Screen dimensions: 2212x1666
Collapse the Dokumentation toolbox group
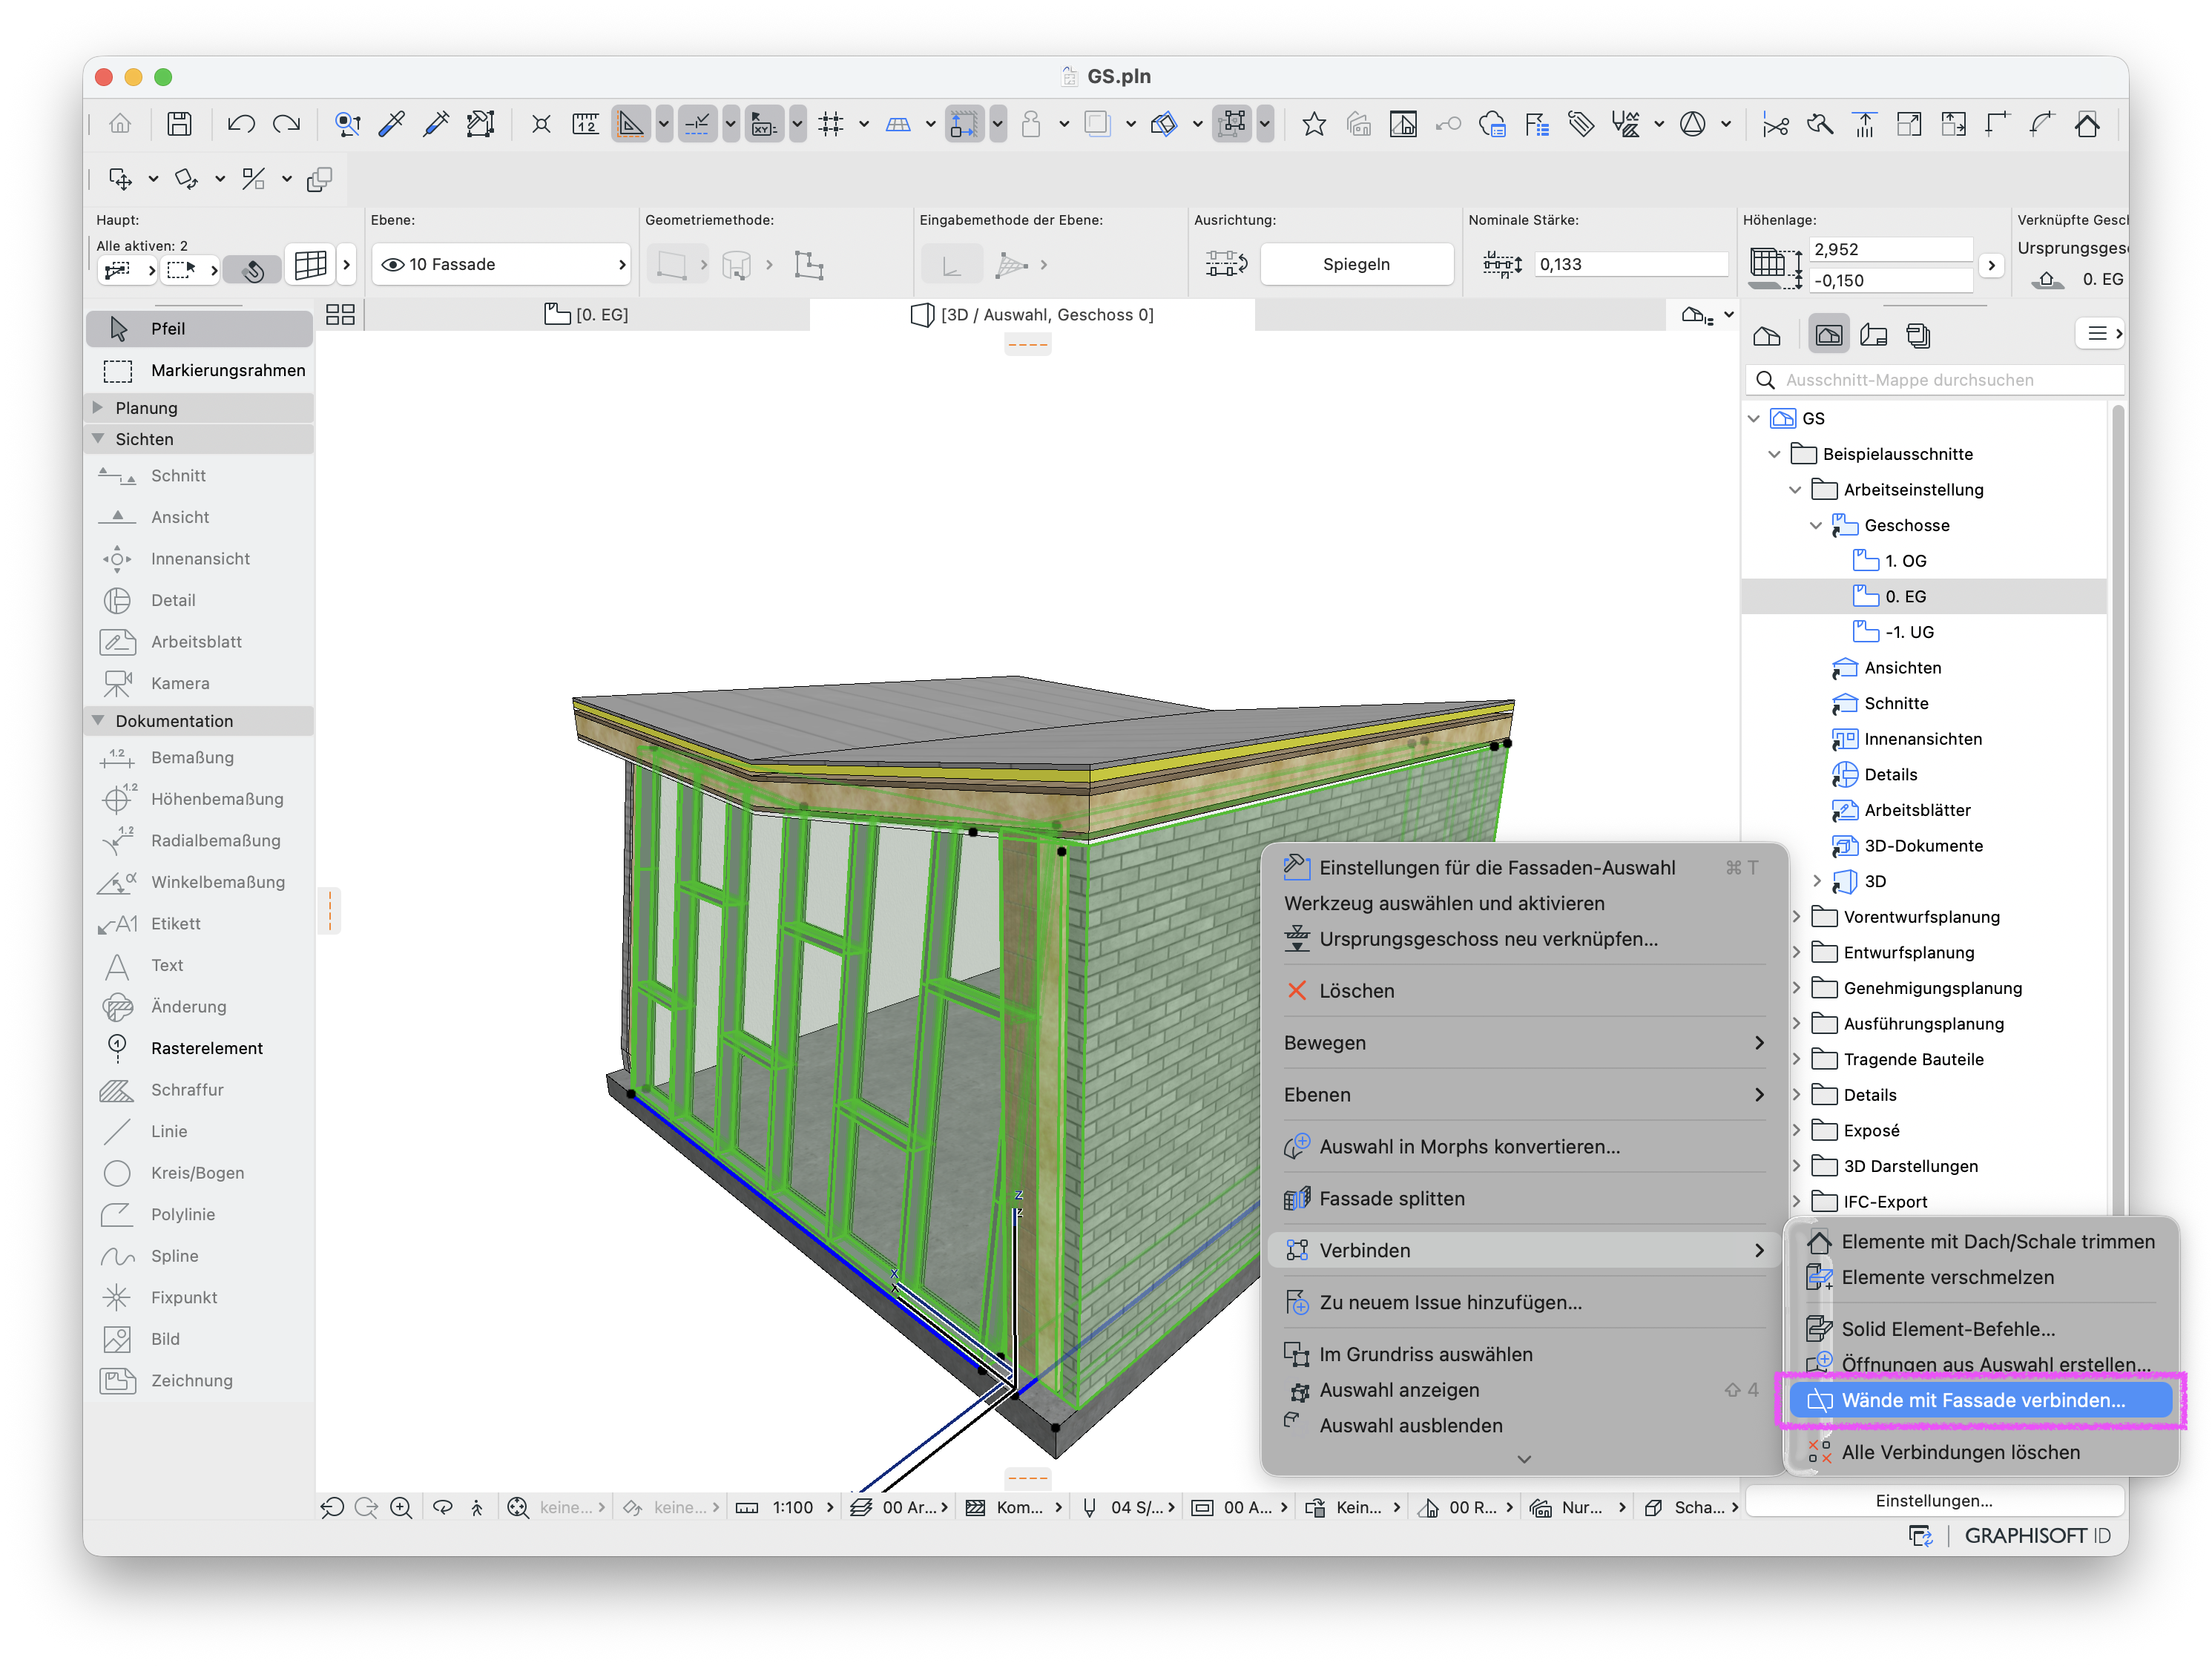97,721
